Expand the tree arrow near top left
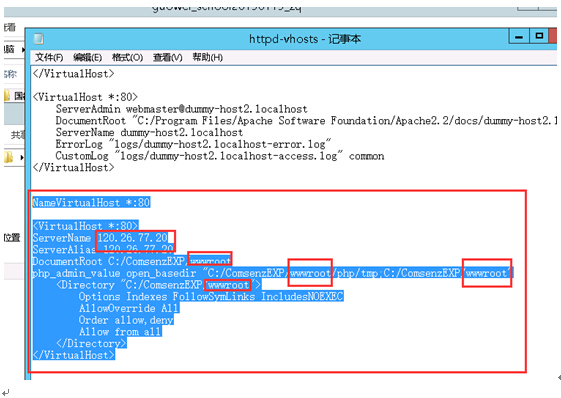 click(23, 49)
